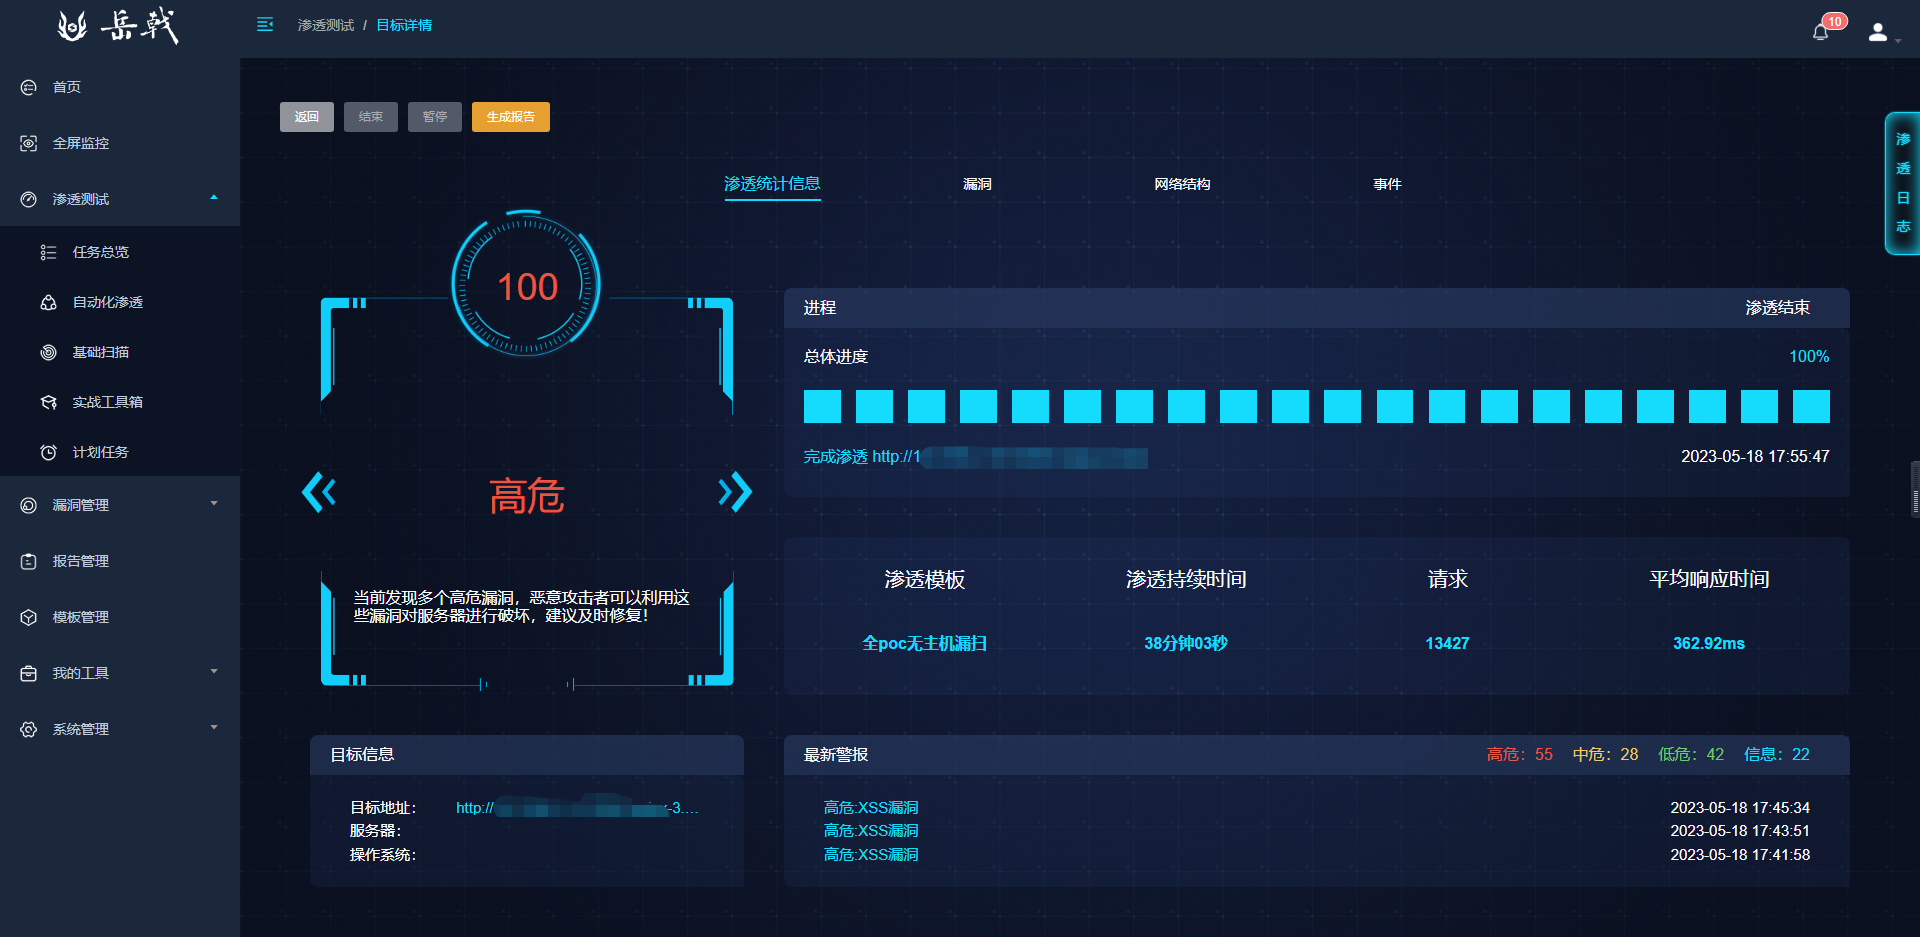
Task: Toggle sidebar with the hamburger collapse icon
Action: pyautogui.click(x=265, y=25)
